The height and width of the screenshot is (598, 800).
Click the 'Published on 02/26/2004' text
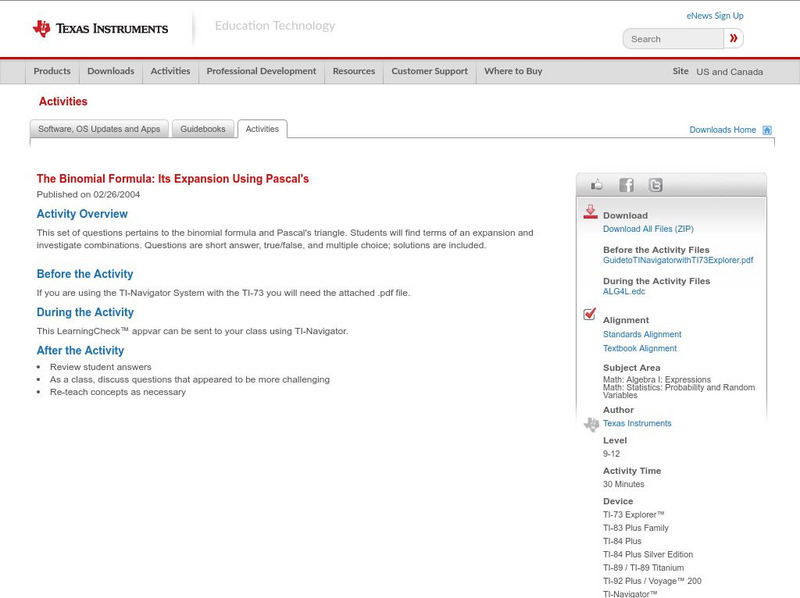(x=88, y=194)
